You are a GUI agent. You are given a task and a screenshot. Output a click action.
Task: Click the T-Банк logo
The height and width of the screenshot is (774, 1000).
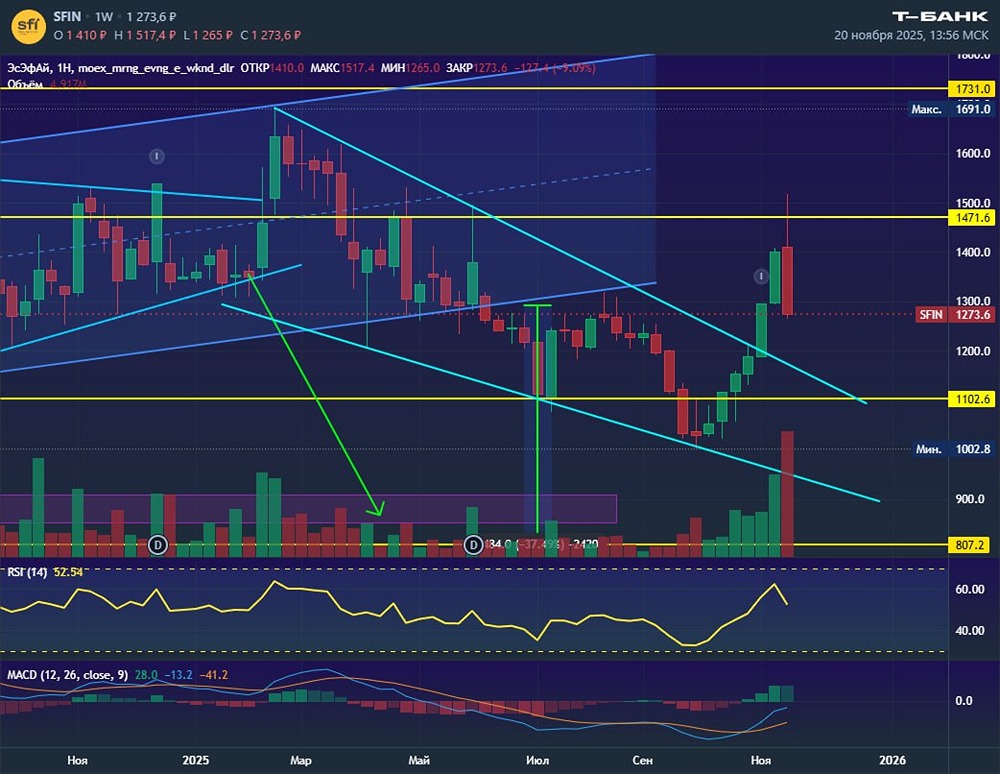tap(939, 17)
